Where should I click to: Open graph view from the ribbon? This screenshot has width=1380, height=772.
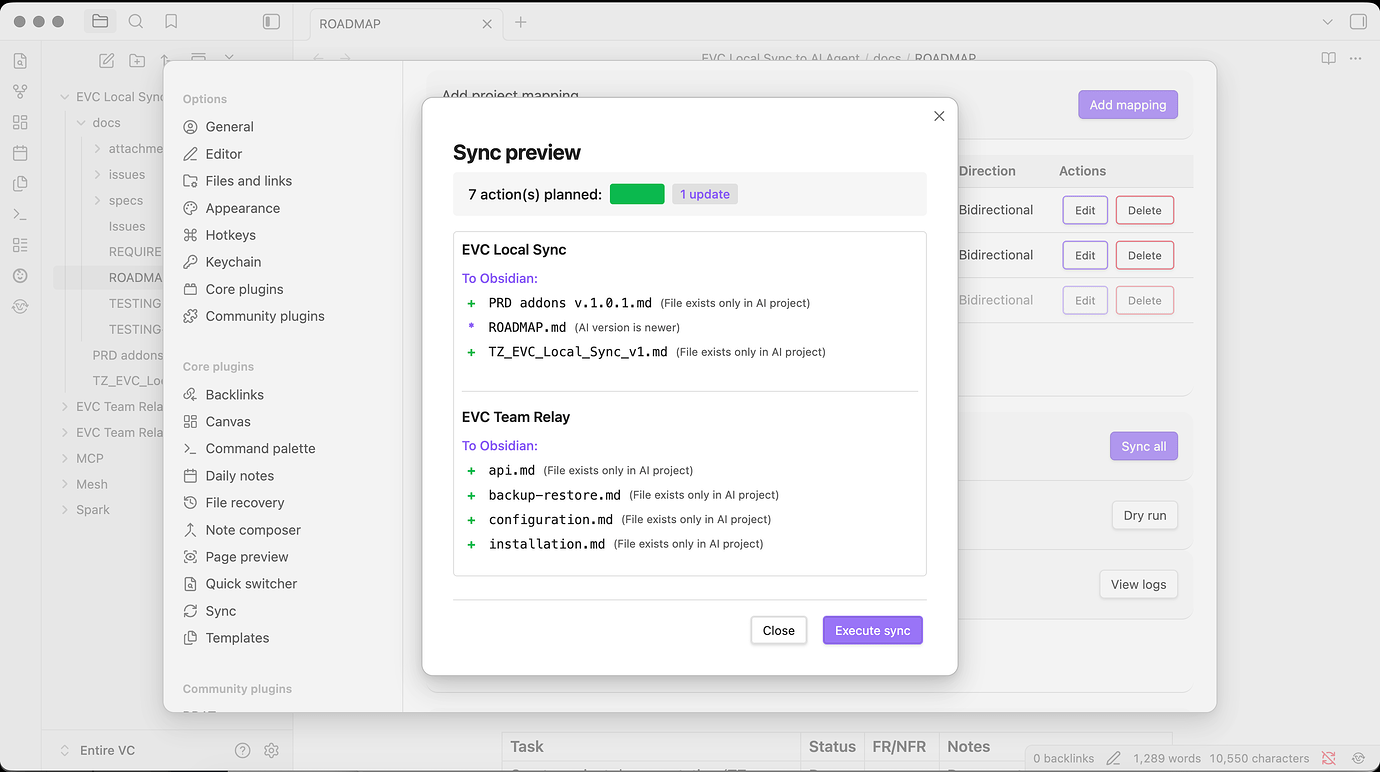click(x=20, y=92)
